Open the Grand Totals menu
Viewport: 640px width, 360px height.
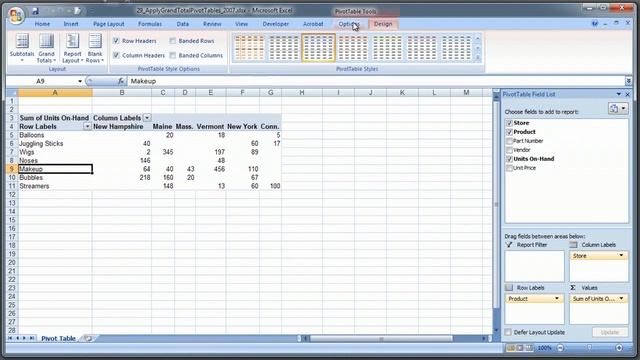tap(46, 48)
